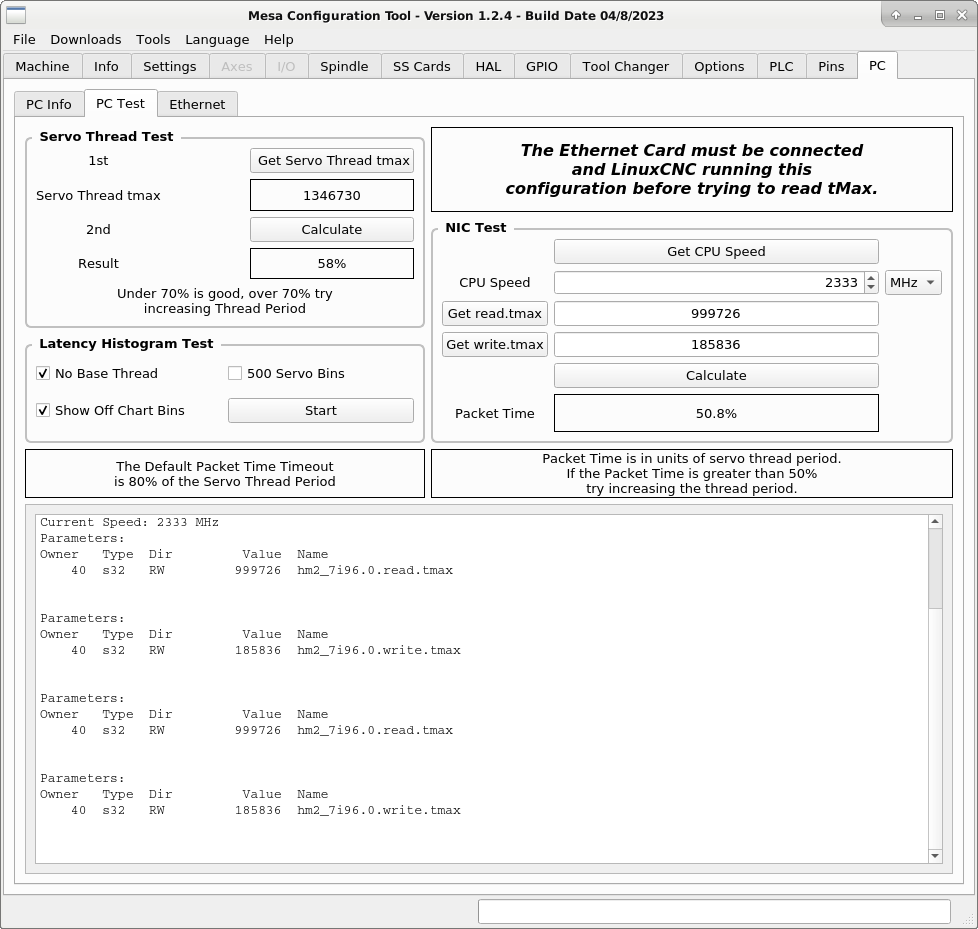Switch to the Pins tab
The image size is (978, 929).
coord(831,66)
